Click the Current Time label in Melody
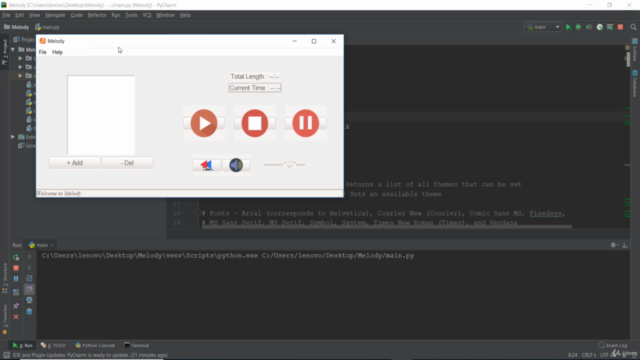The height and width of the screenshot is (360, 640). 254,88
